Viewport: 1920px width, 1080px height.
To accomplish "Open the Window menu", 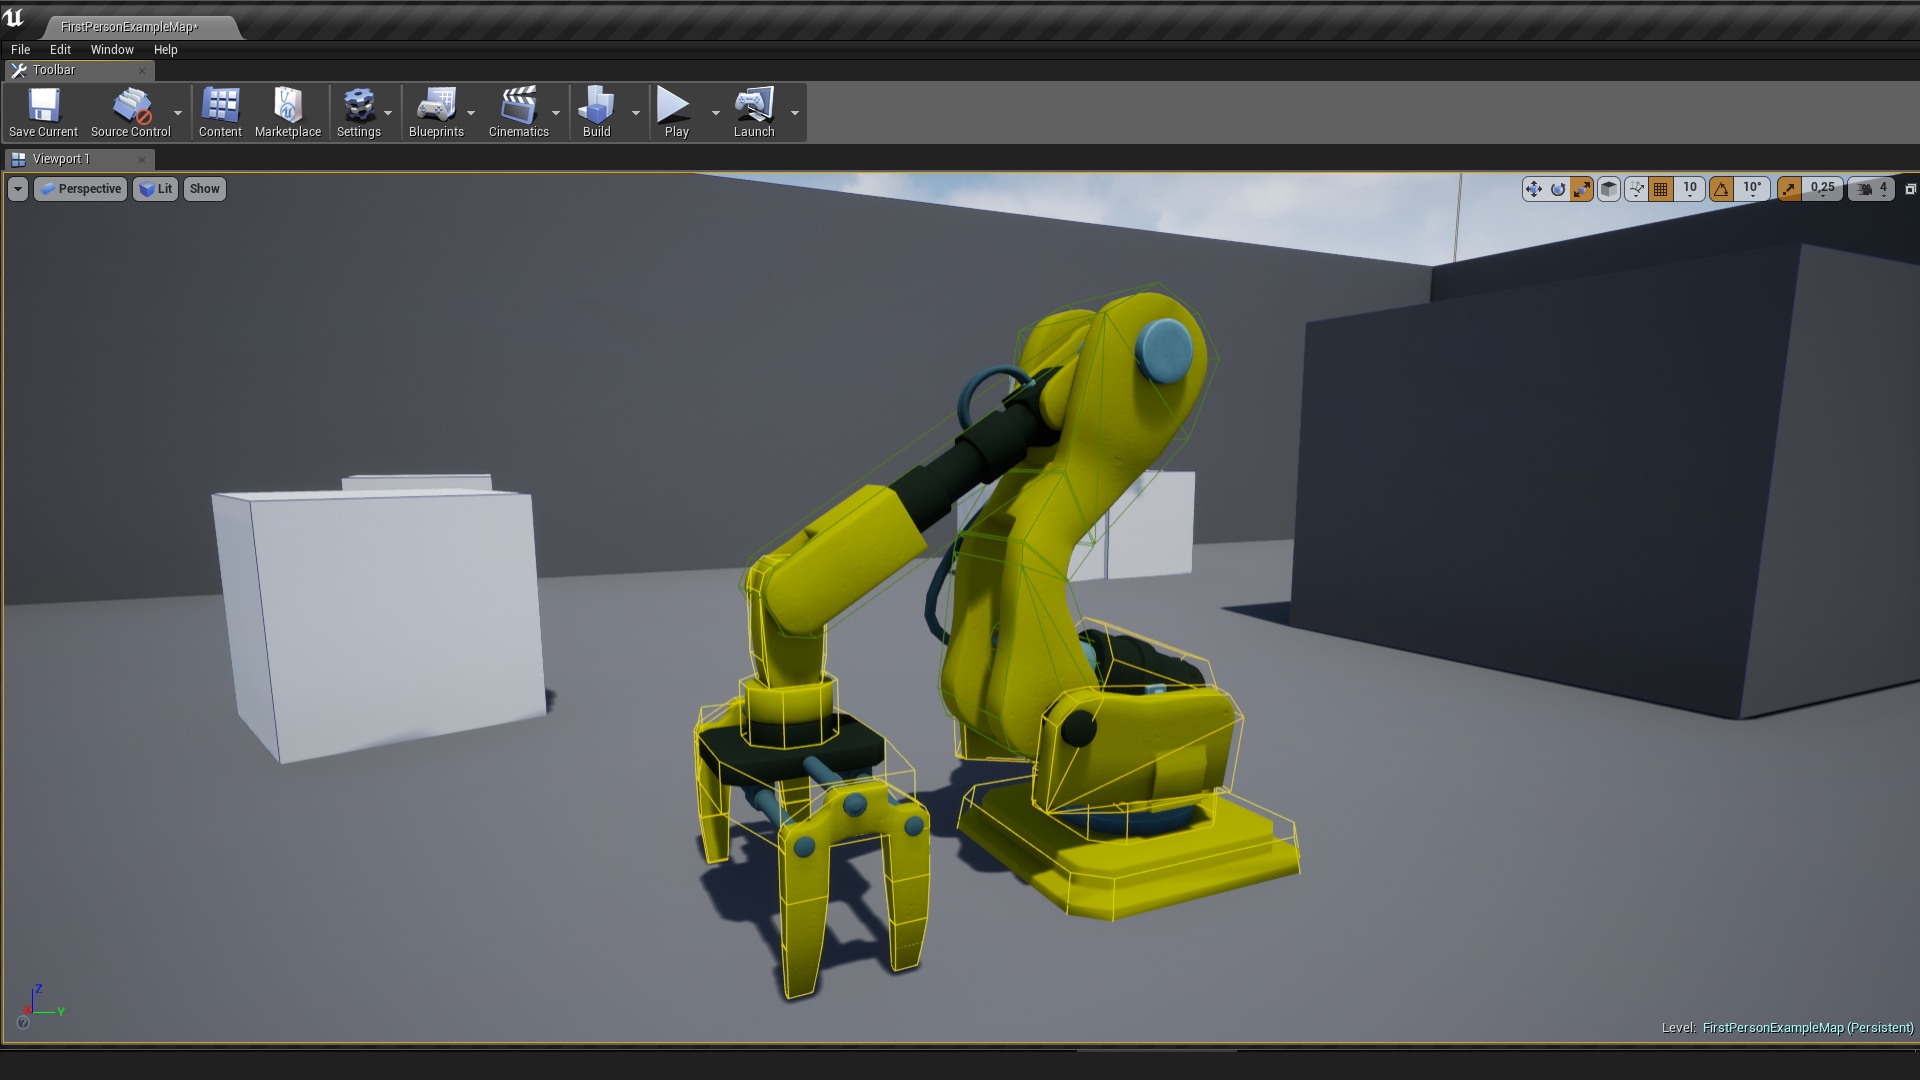I will click(111, 49).
